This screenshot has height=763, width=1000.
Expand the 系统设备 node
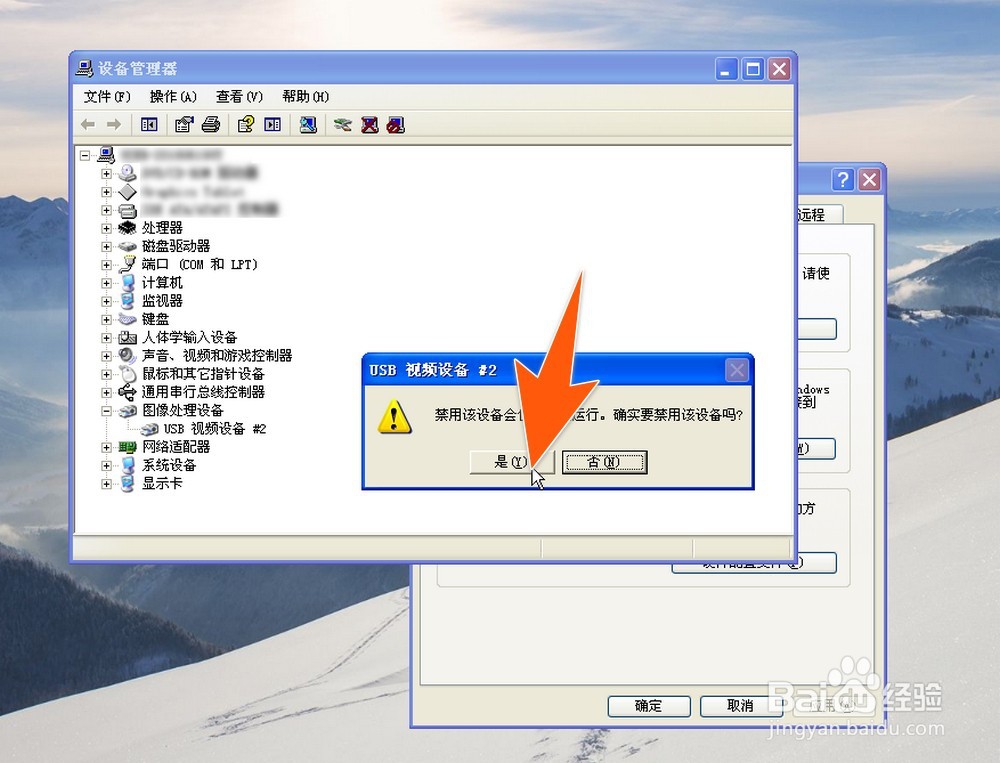[x=107, y=466]
